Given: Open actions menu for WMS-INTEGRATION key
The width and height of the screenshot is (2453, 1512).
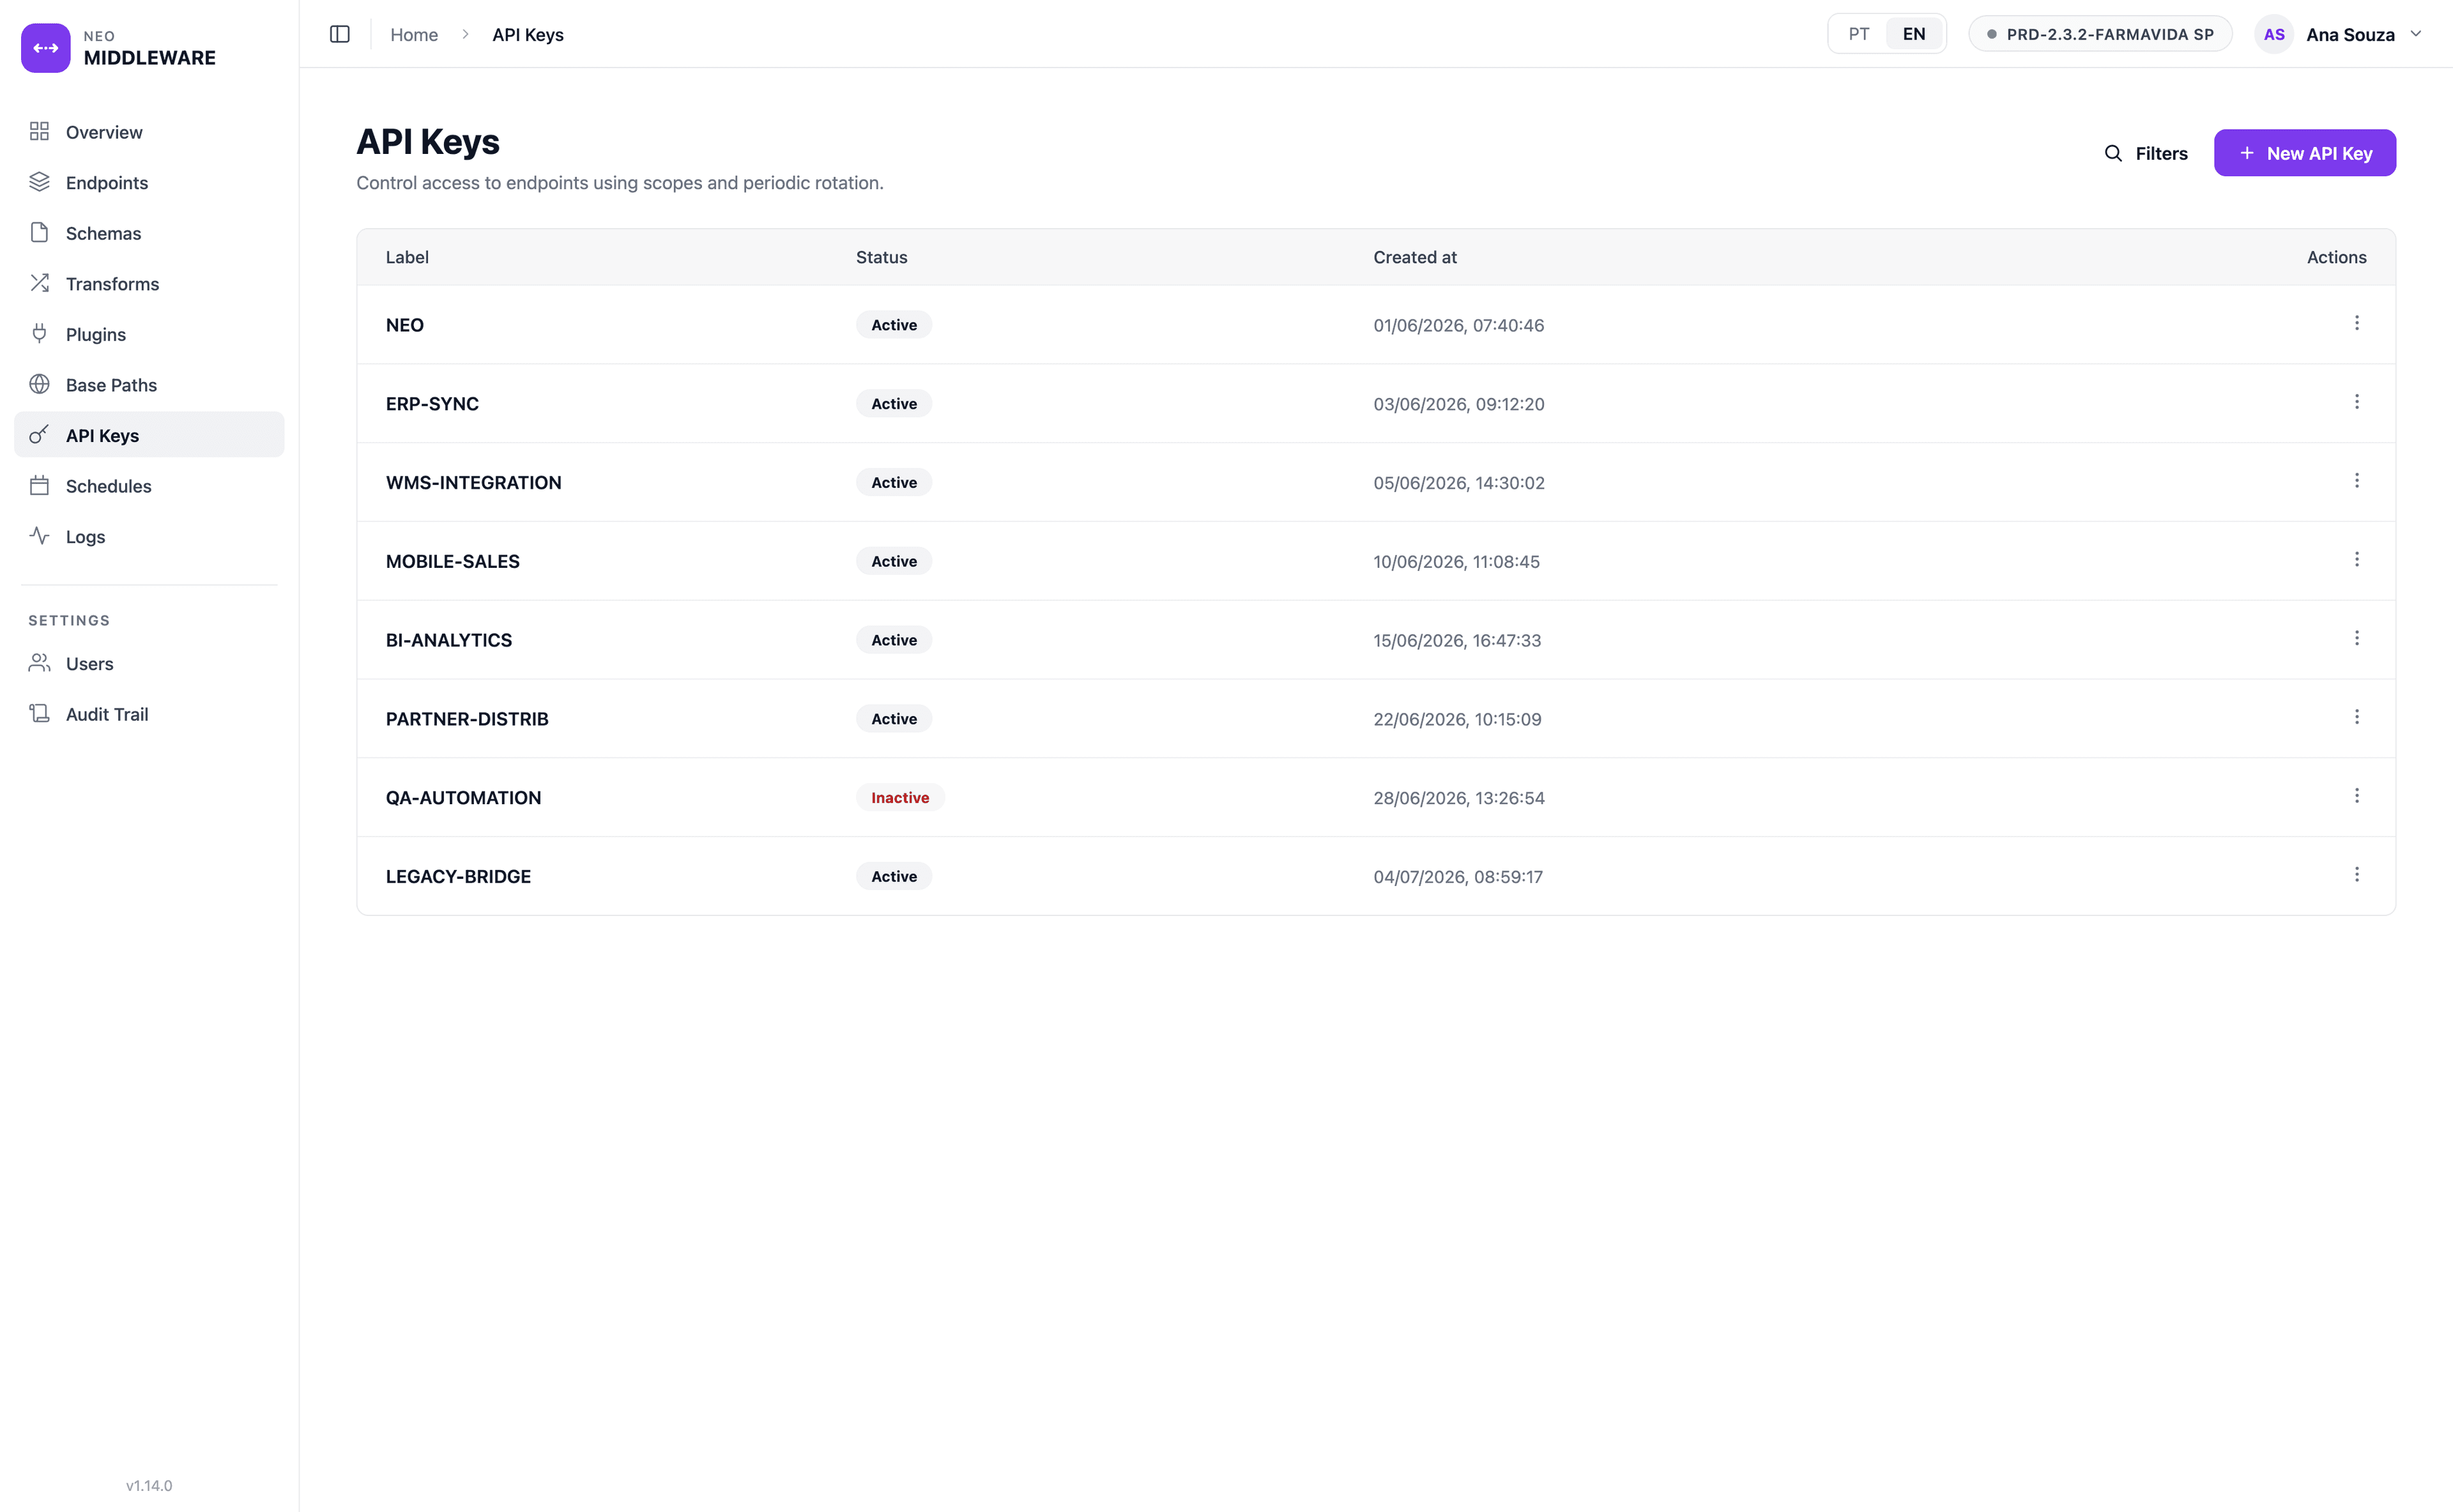Looking at the screenshot, I should pos(2357,481).
